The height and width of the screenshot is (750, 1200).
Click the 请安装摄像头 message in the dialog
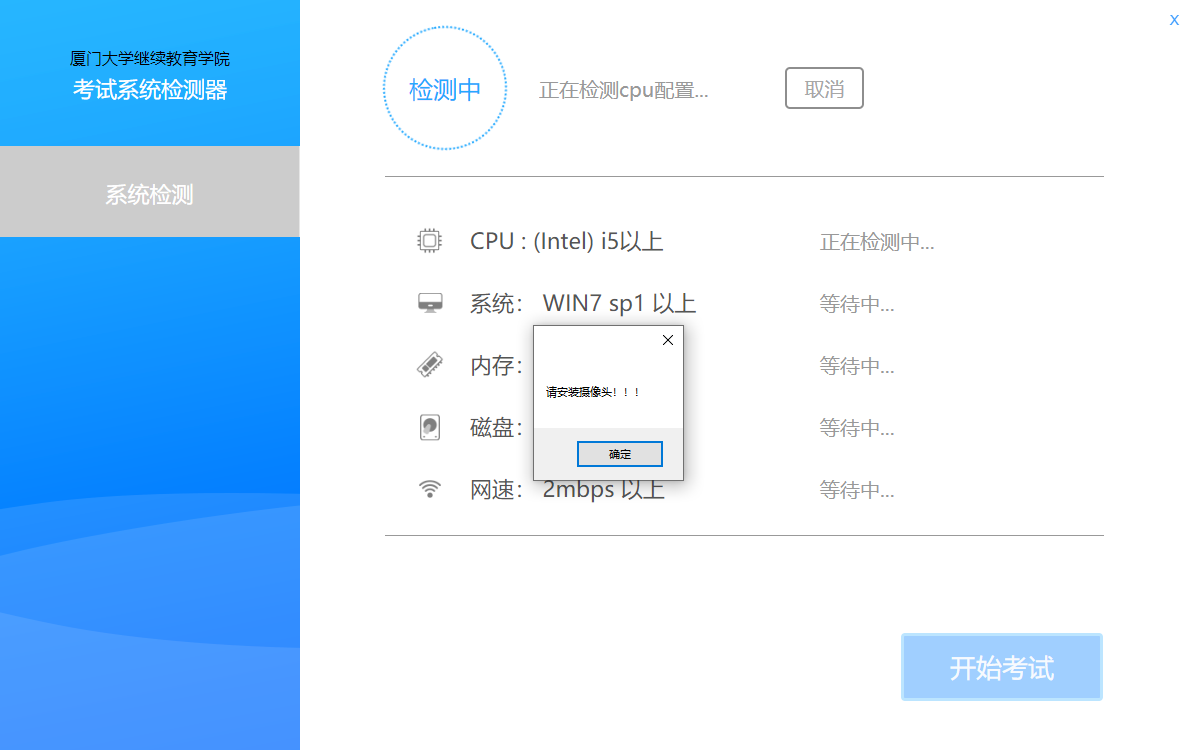[593, 392]
